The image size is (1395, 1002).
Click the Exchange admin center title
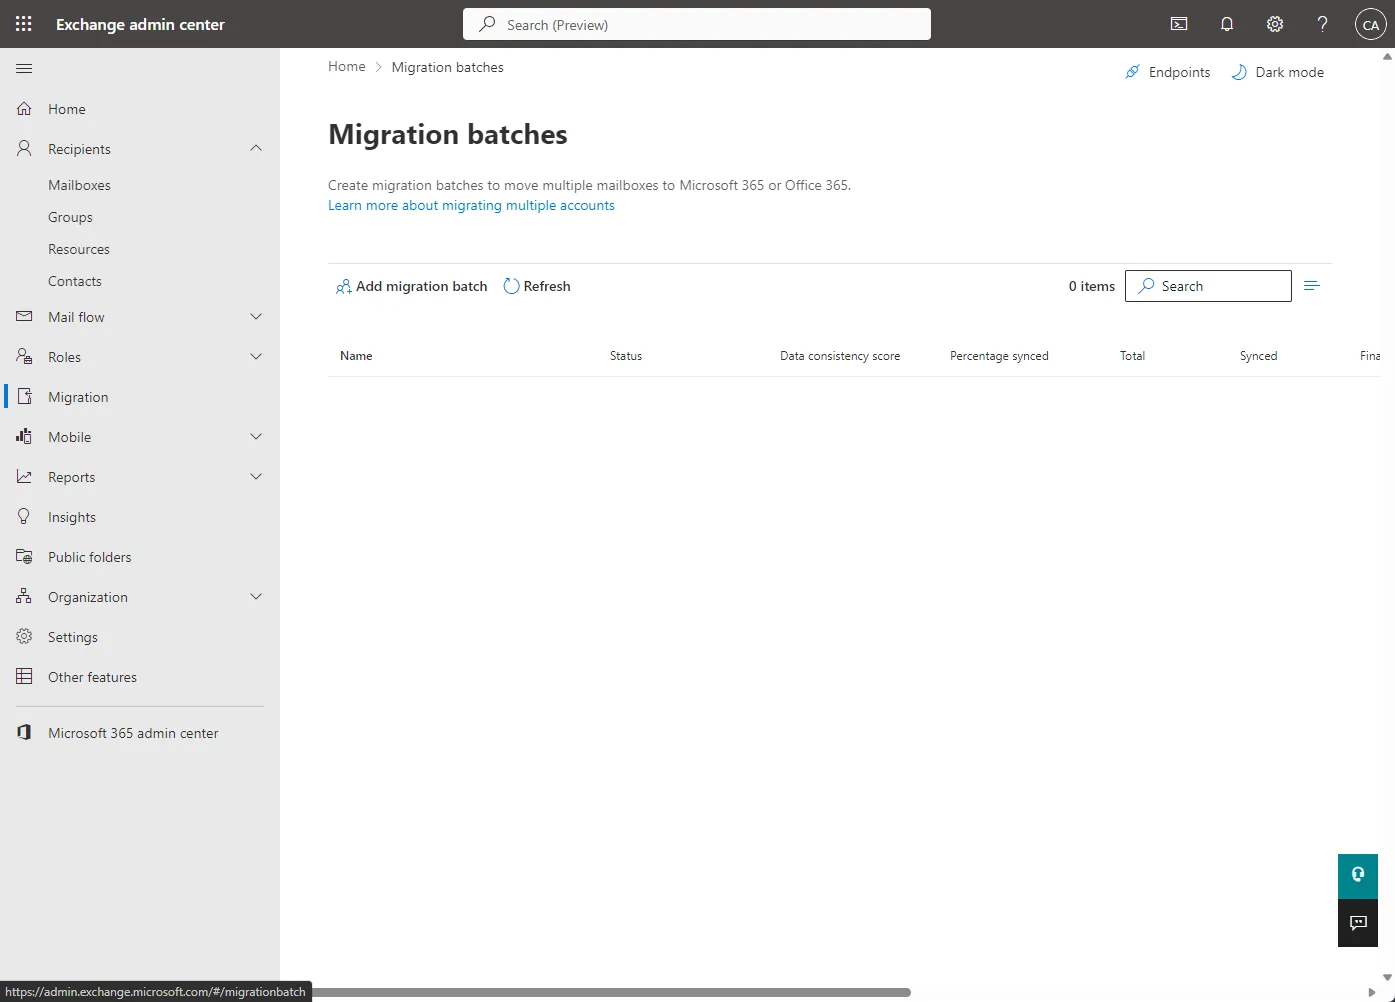click(x=140, y=24)
